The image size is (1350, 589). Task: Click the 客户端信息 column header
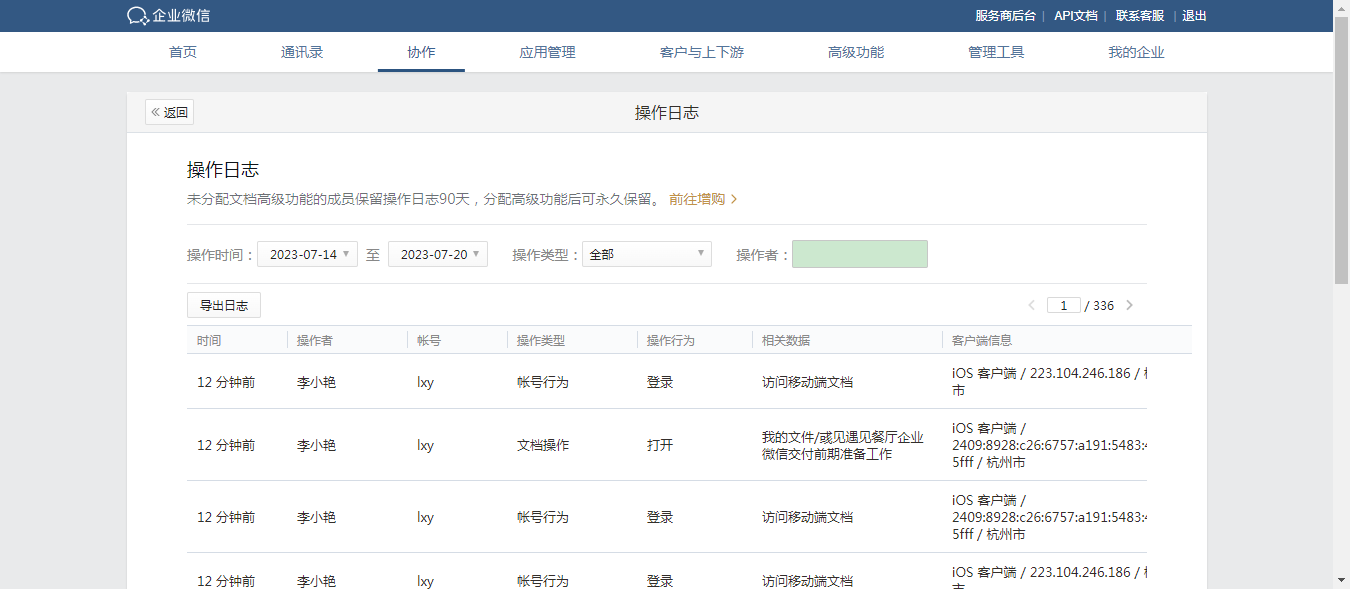(x=982, y=340)
